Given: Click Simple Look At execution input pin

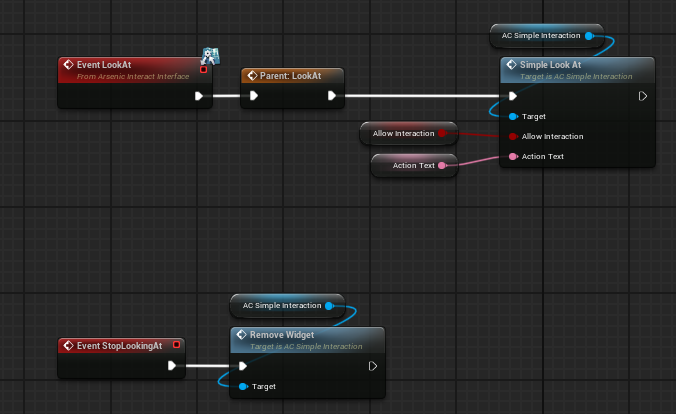Looking at the screenshot, I should point(513,96).
